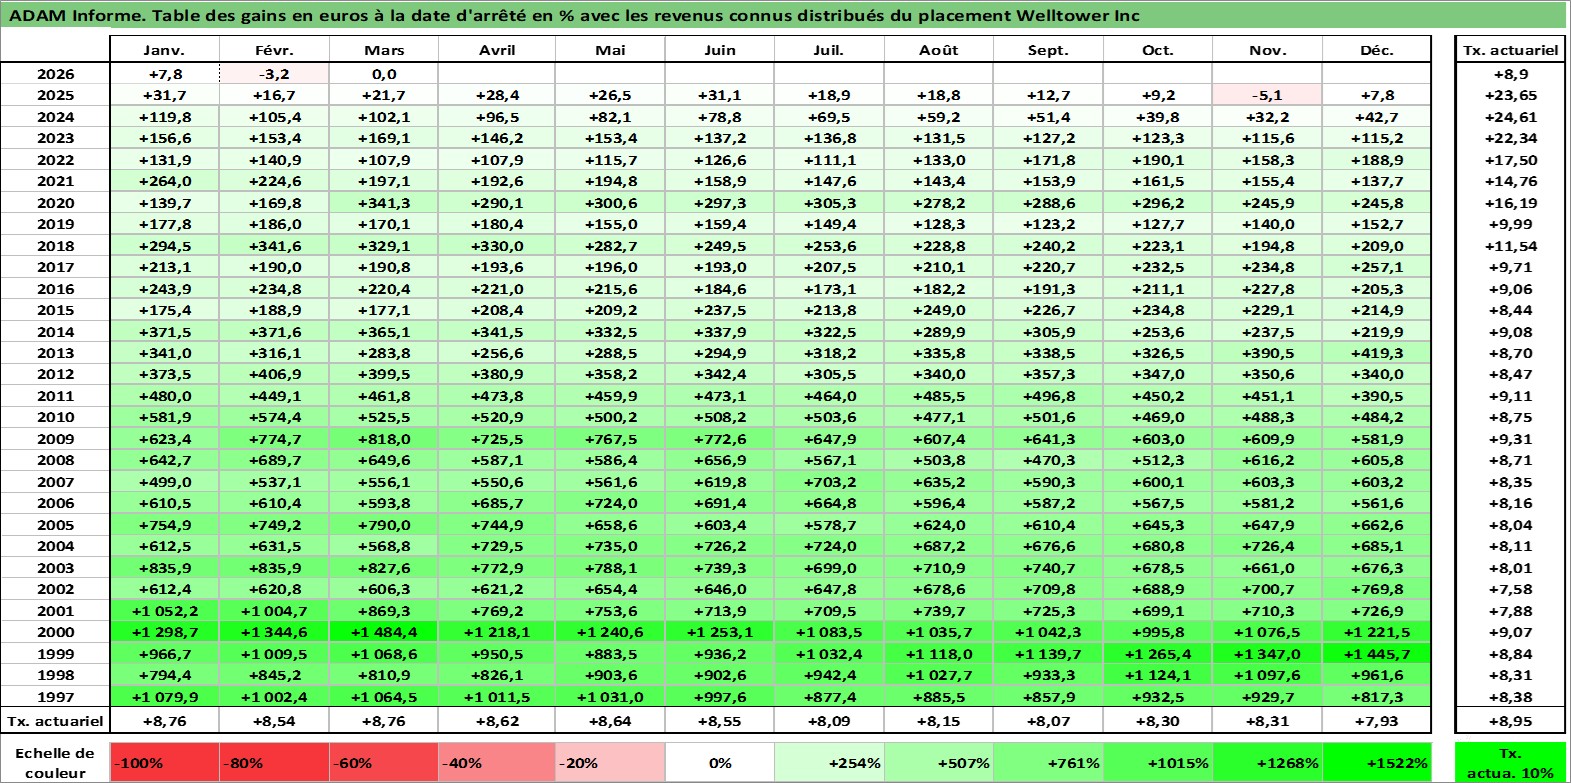Click the 'Févr.' column header
1571x783 pixels.
tap(275, 50)
